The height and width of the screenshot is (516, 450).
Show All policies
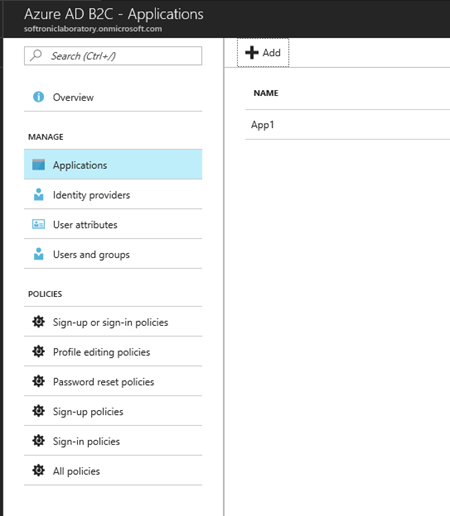click(x=113, y=470)
